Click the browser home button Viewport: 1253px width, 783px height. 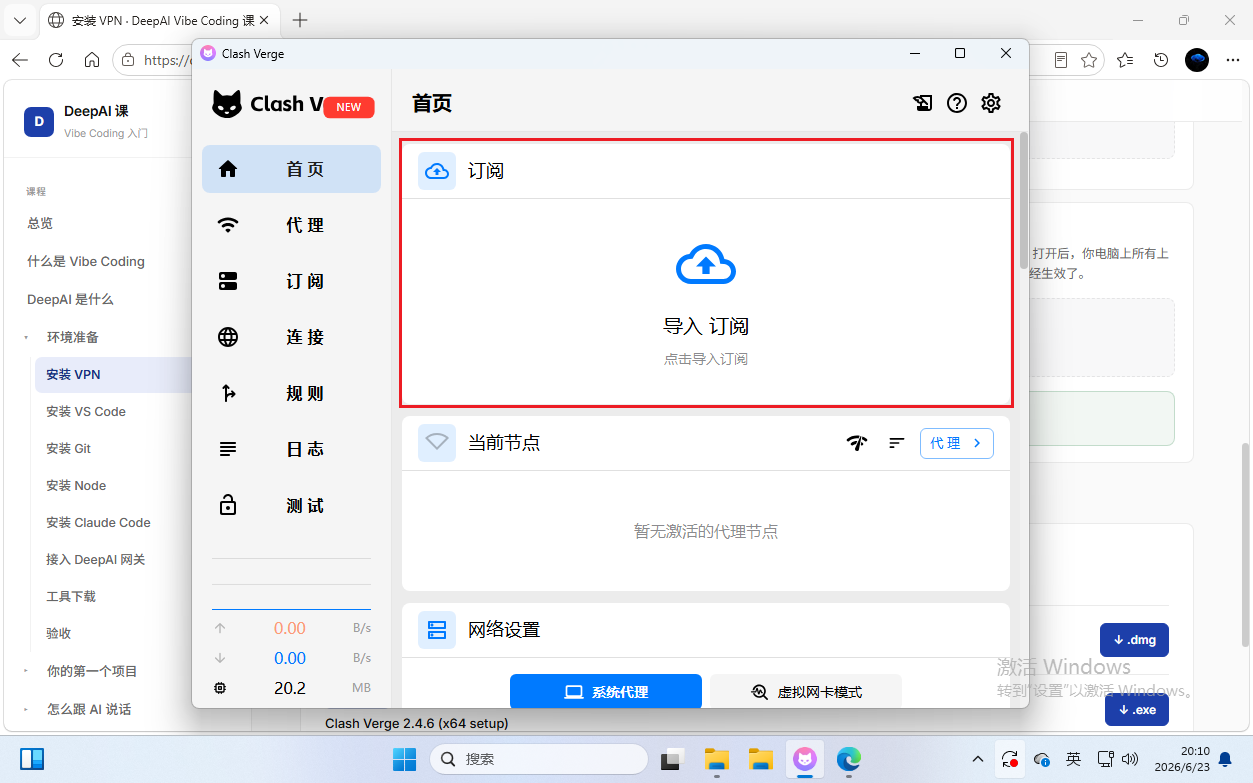[92, 60]
